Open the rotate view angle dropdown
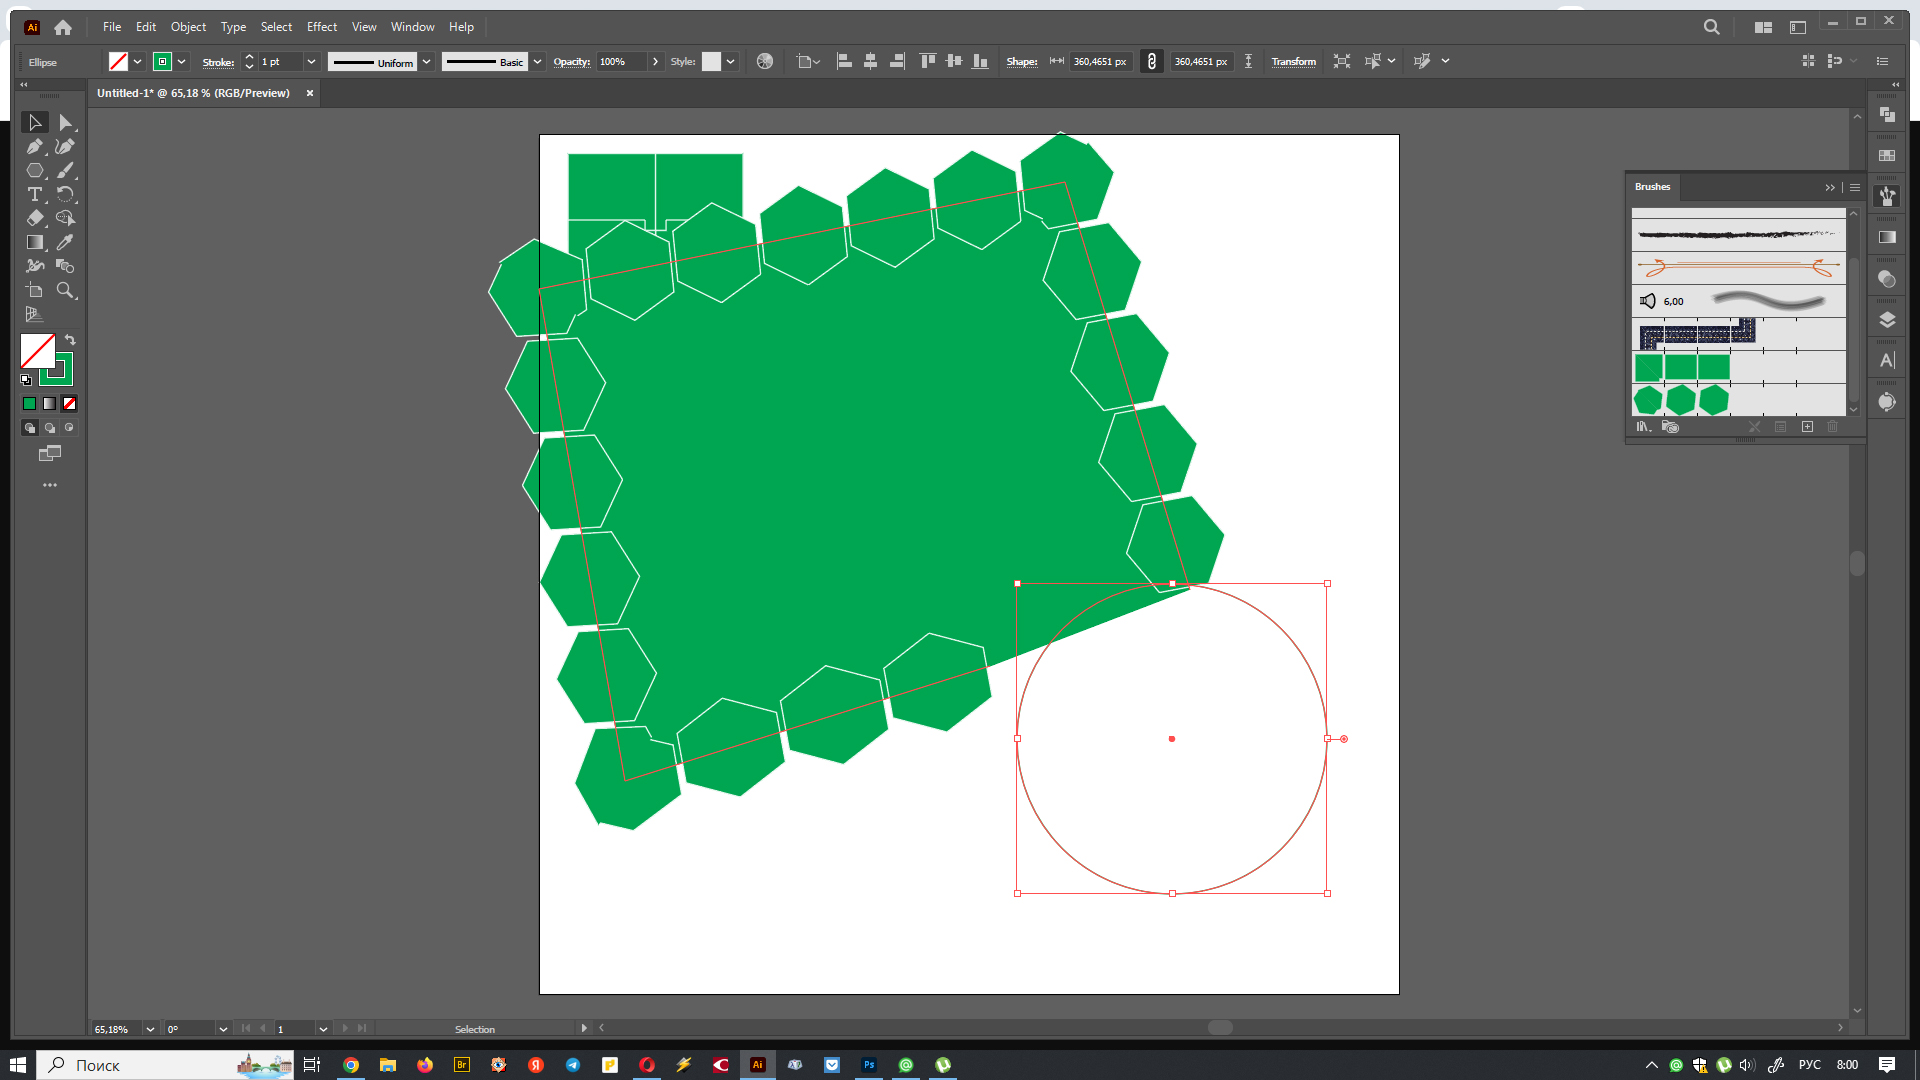The width and height of the screenshot is (1920, 1080). click(223, 1029)
